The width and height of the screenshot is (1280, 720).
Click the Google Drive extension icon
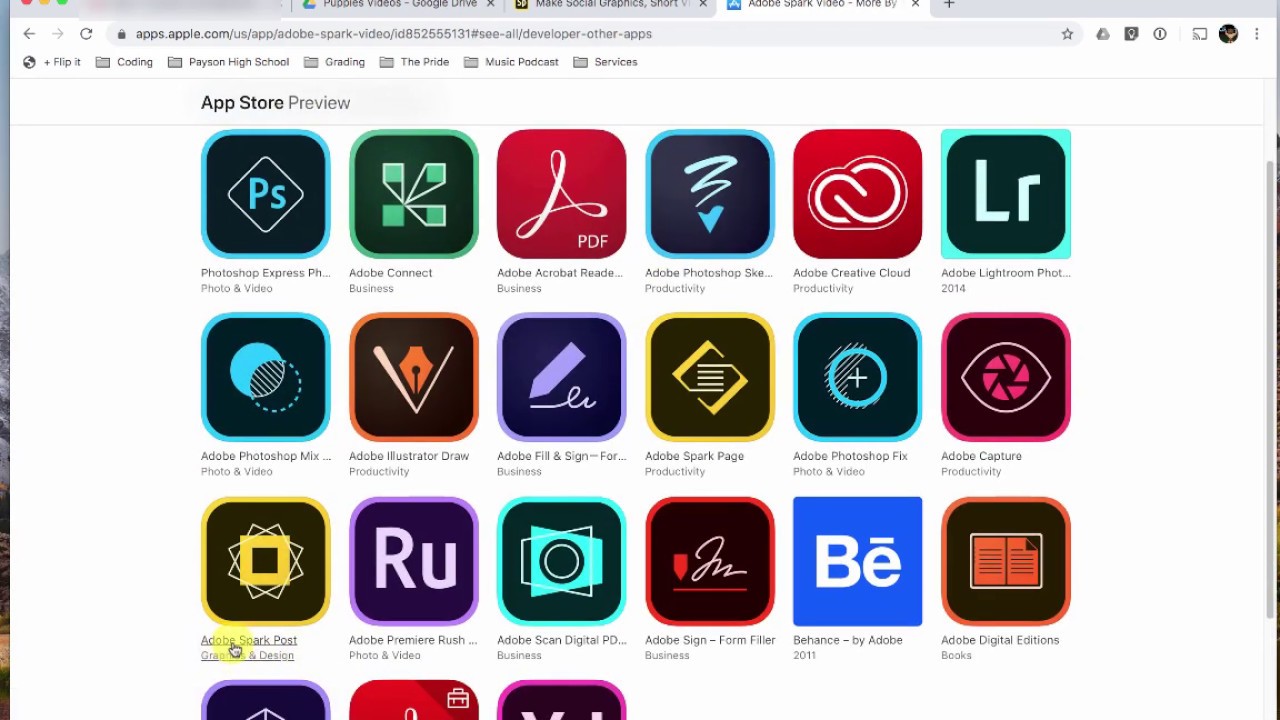(x=1102, y=34)
